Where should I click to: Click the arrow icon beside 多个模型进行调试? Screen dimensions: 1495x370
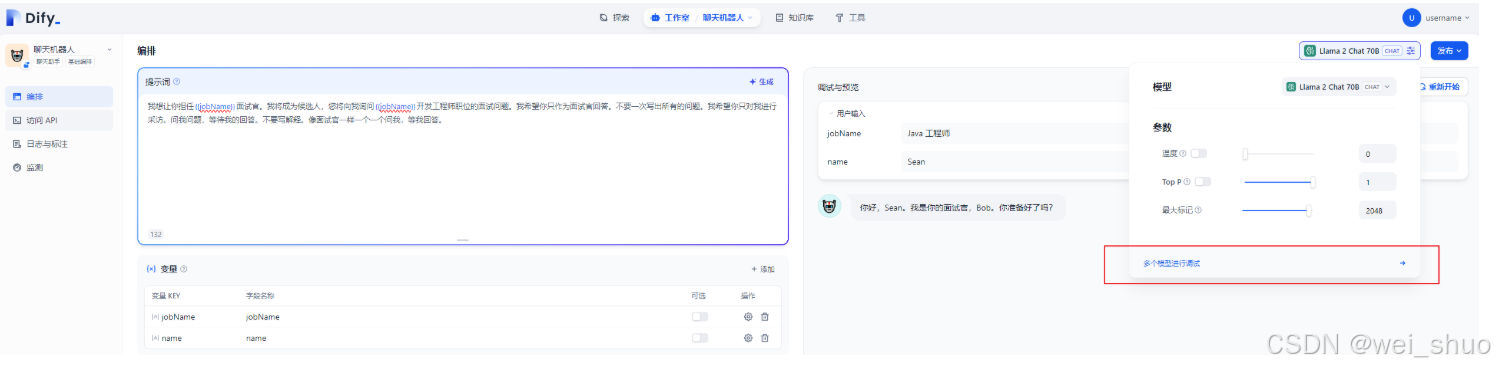pos(1403,263)
